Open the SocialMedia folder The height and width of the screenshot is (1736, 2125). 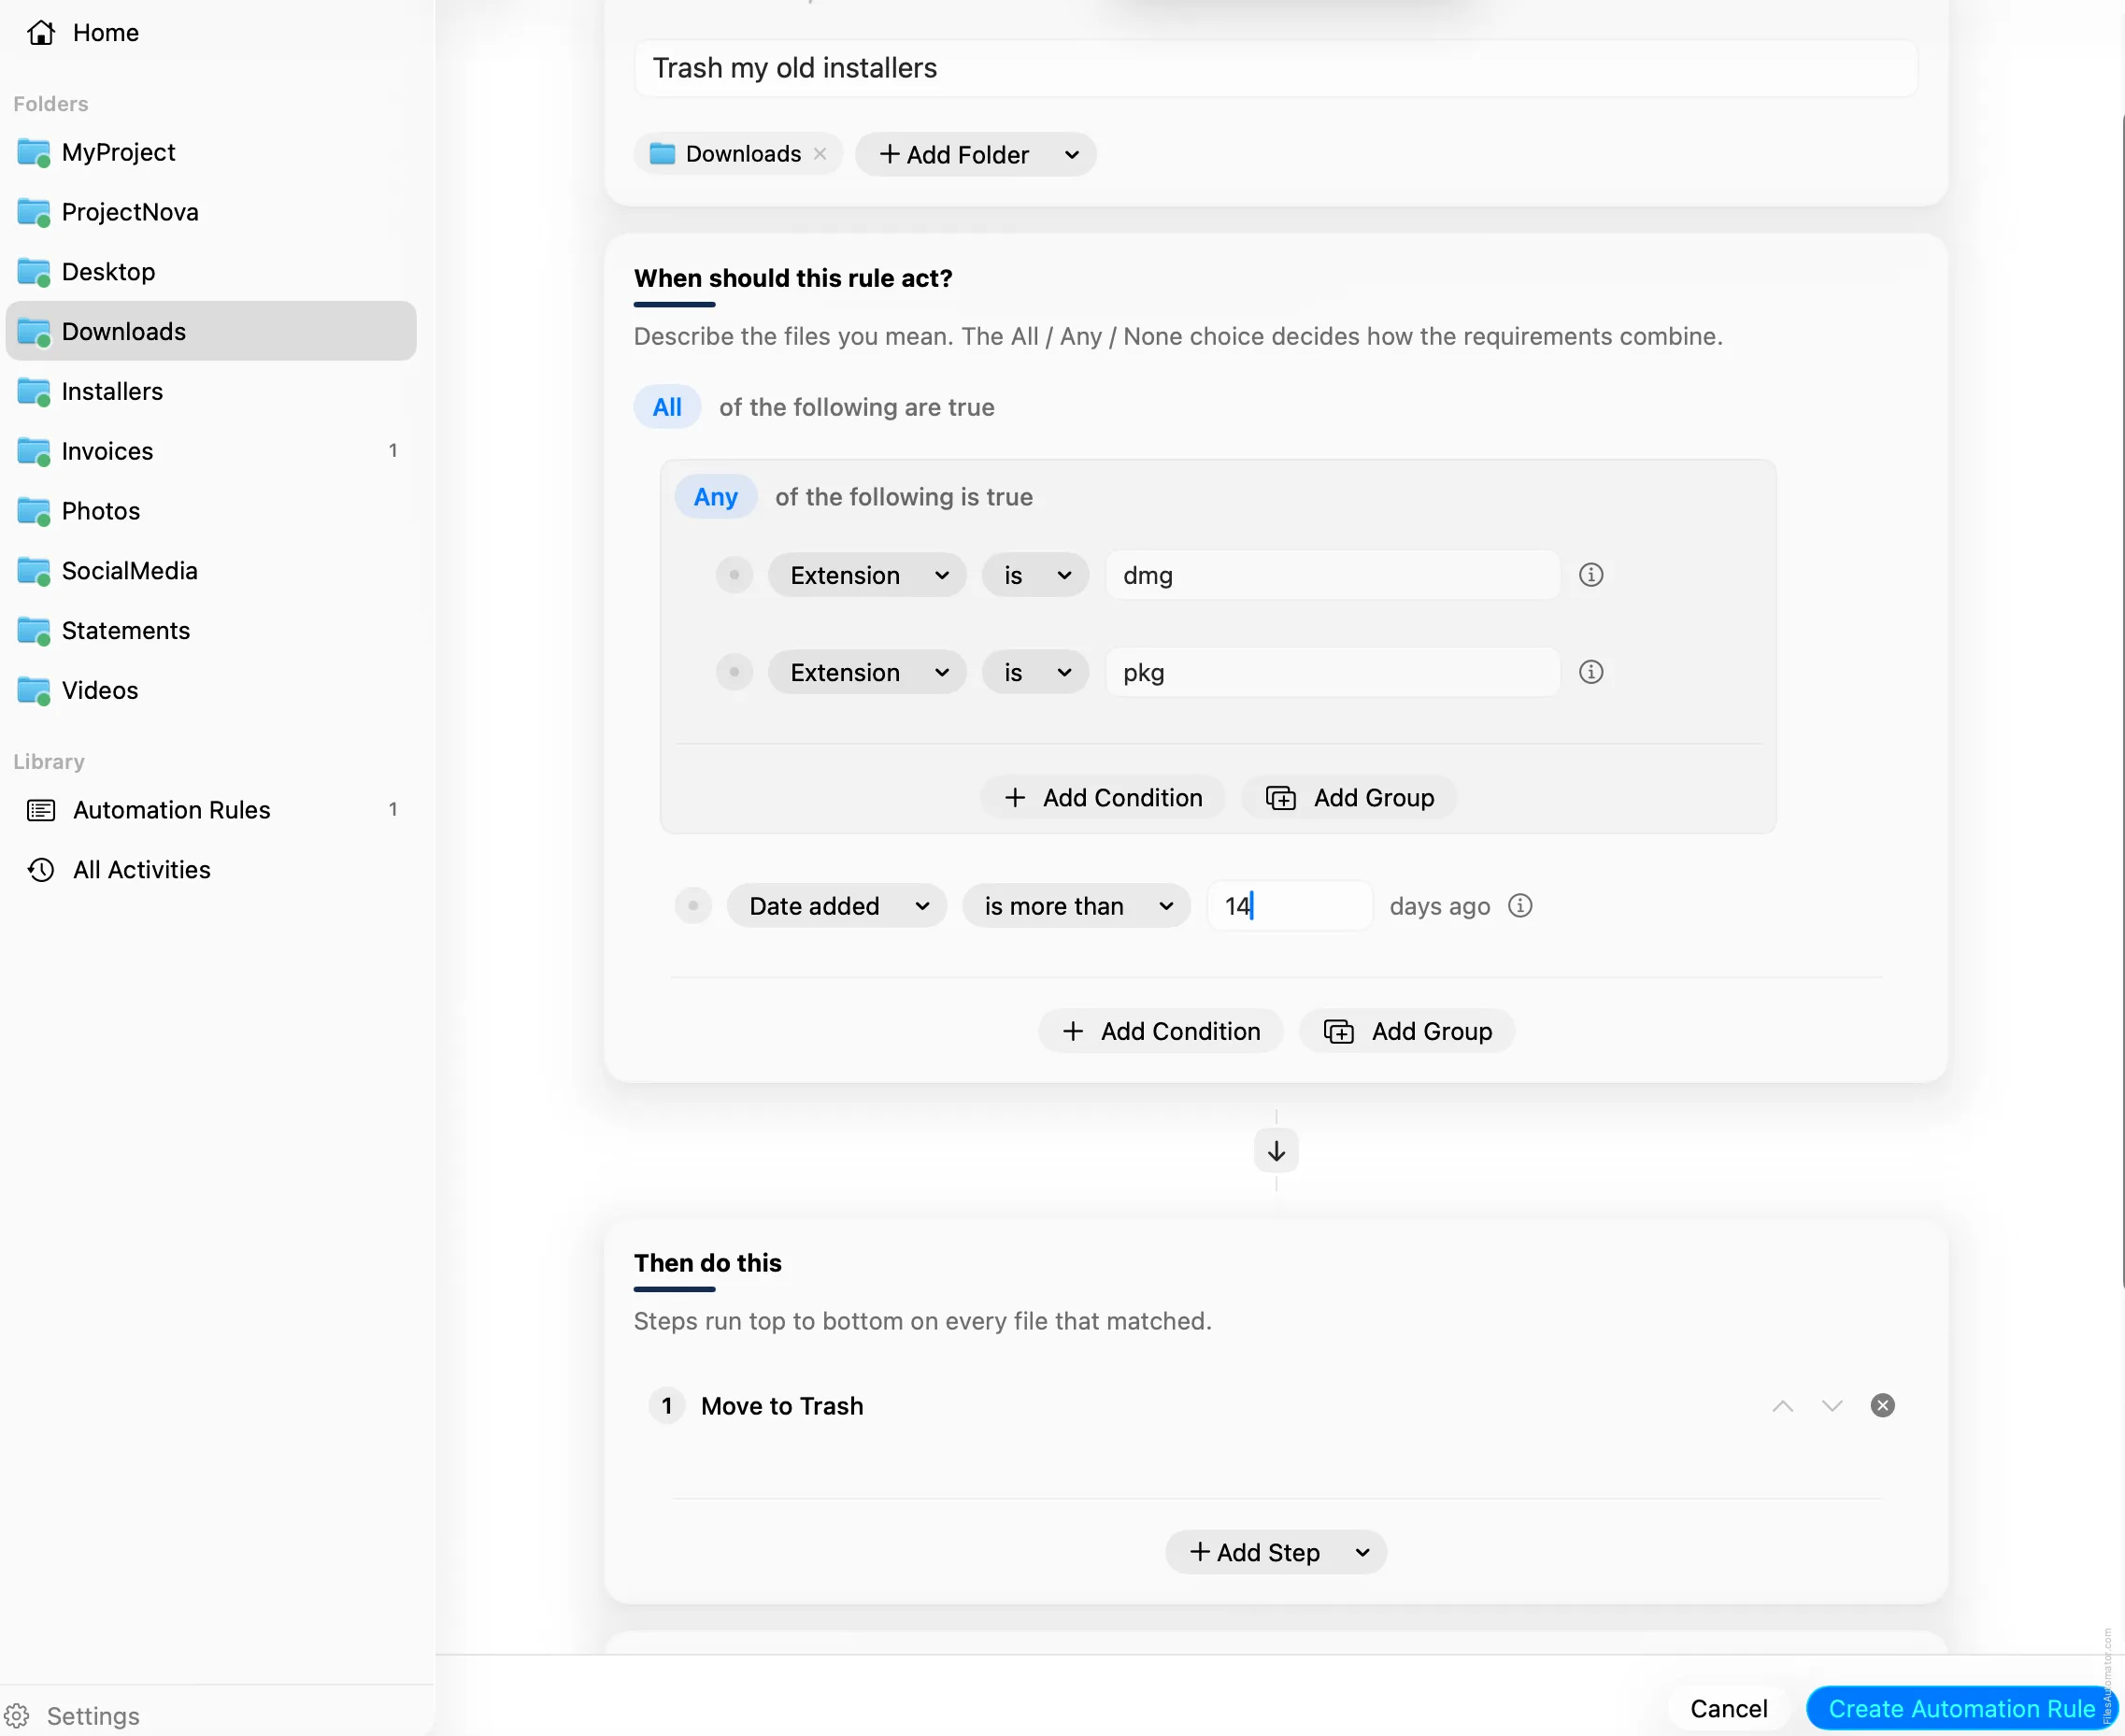[211, 571]
